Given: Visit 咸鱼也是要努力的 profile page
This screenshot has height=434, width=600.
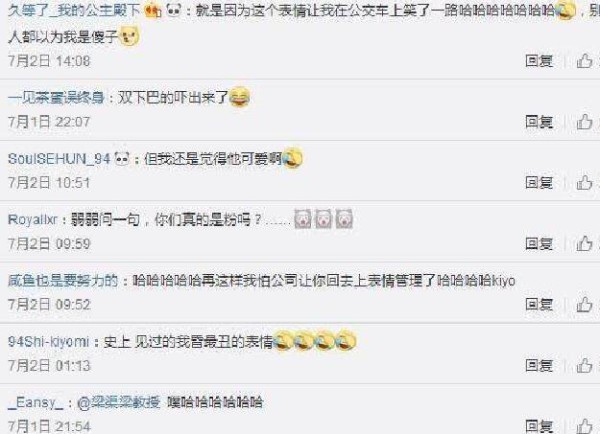Looking at the screenshot, I should point(63,281).
